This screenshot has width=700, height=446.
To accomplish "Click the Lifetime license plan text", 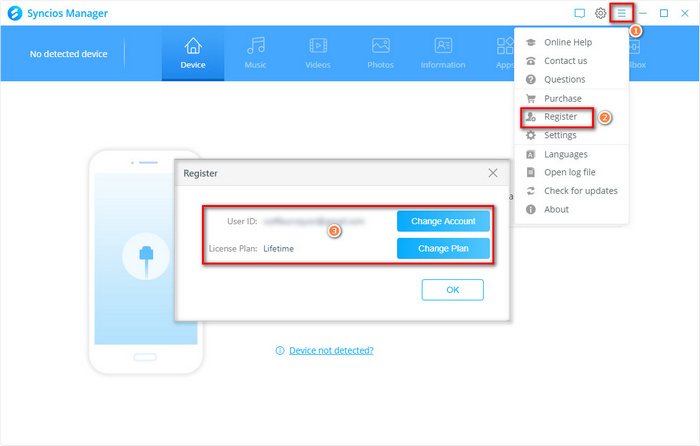I will (x=279, y=249).
